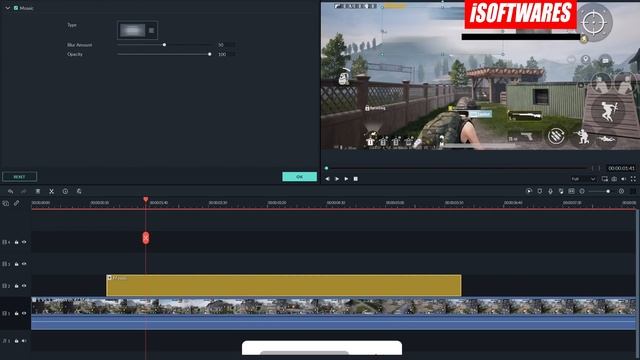Open the audio mixer icon
Viewport: 640px width, 360px height.
561,191
